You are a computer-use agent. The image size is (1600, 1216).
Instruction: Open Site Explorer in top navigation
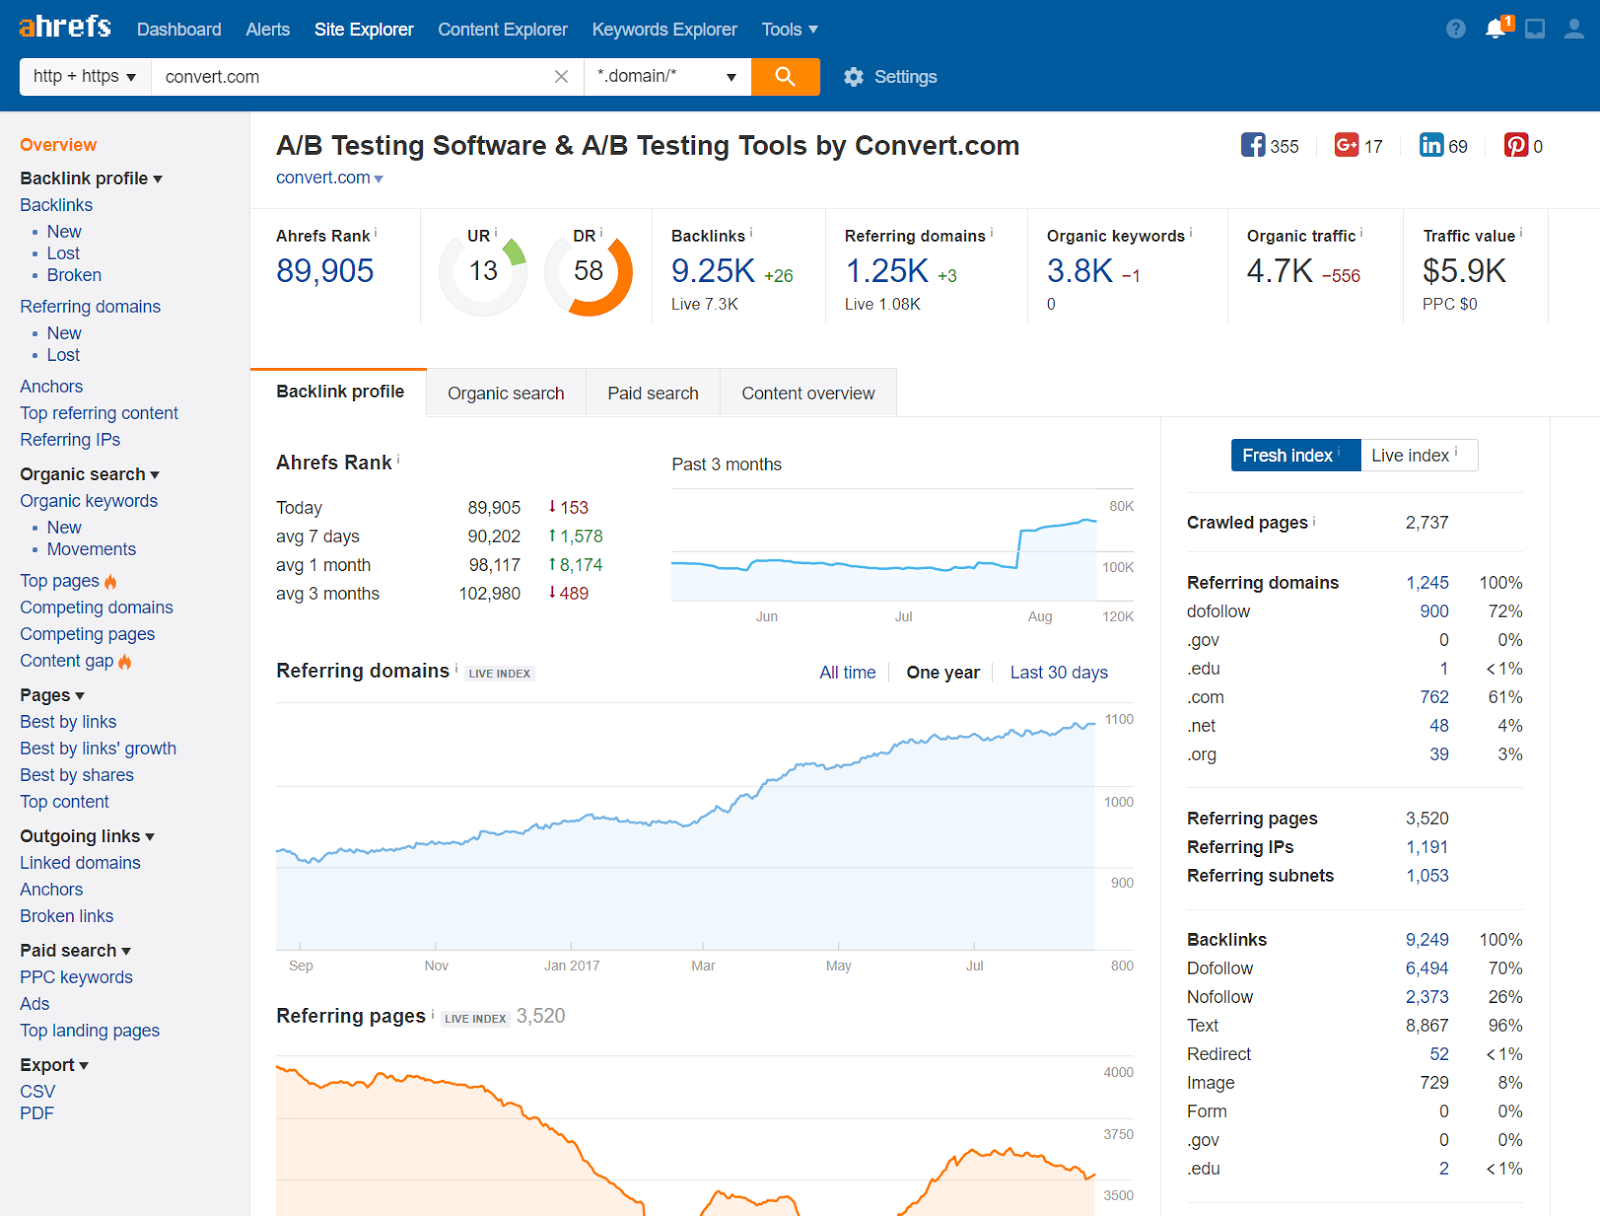coord(363,29)
